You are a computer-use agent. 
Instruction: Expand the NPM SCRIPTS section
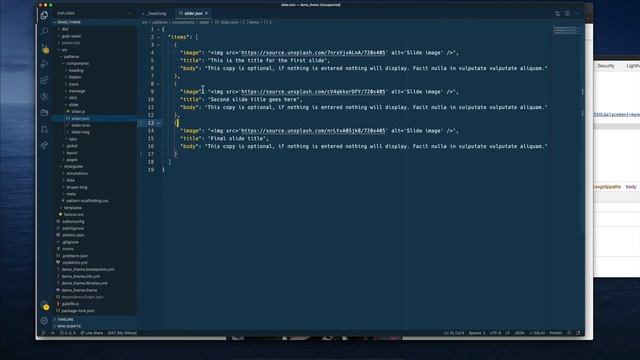69,327
